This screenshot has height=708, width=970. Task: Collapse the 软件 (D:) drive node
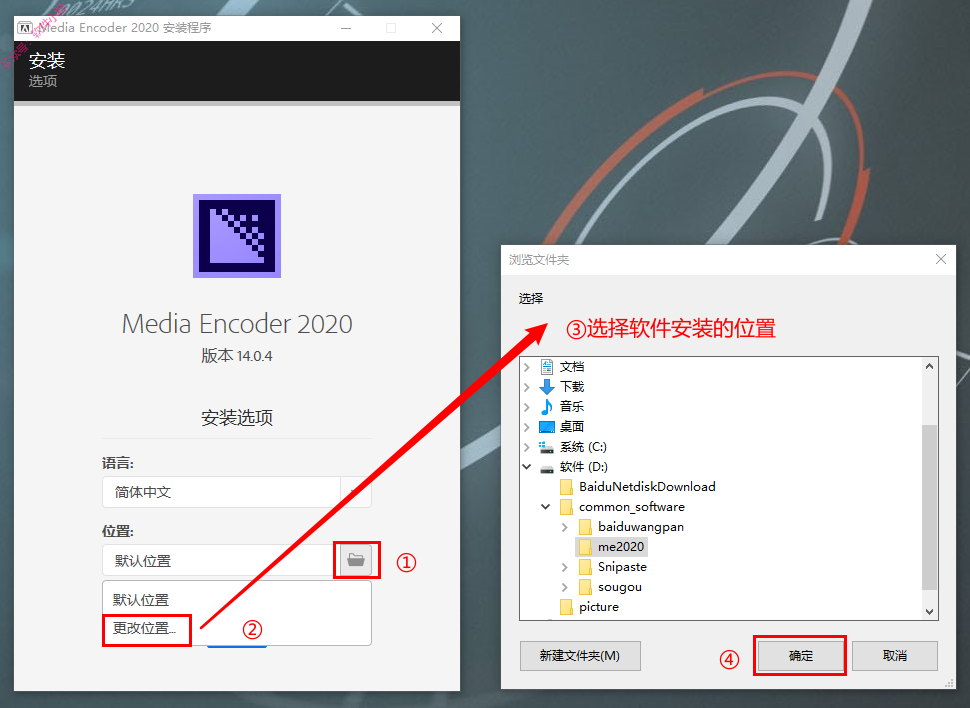click(526, 467)
